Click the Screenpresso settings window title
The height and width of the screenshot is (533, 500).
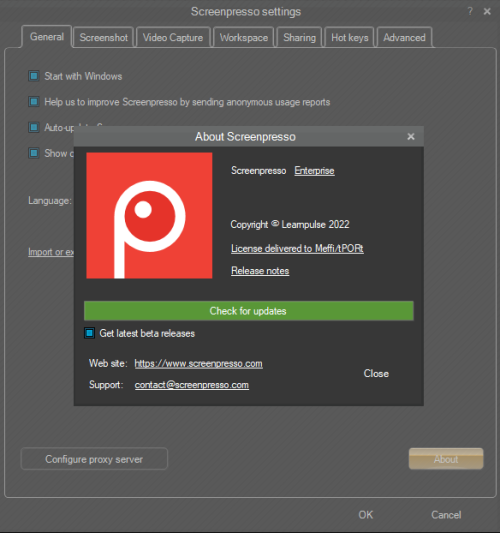[246, 12]
